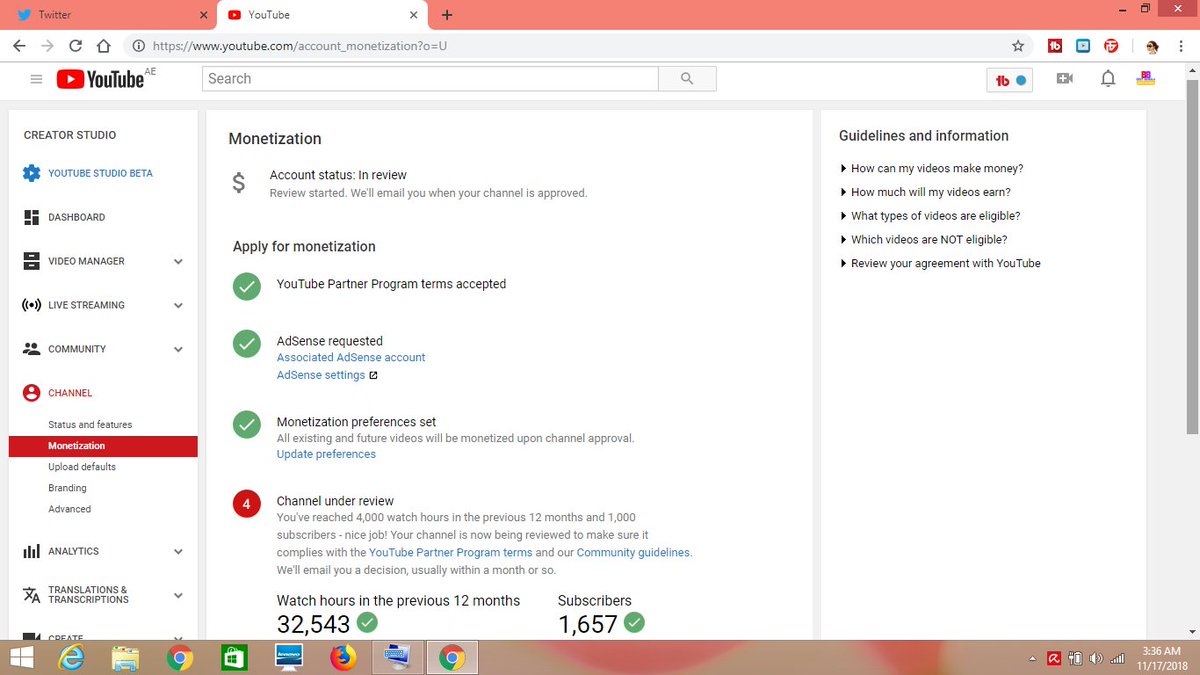
Task: Open the Associated AdSense account link
Action: pos(351,357)
